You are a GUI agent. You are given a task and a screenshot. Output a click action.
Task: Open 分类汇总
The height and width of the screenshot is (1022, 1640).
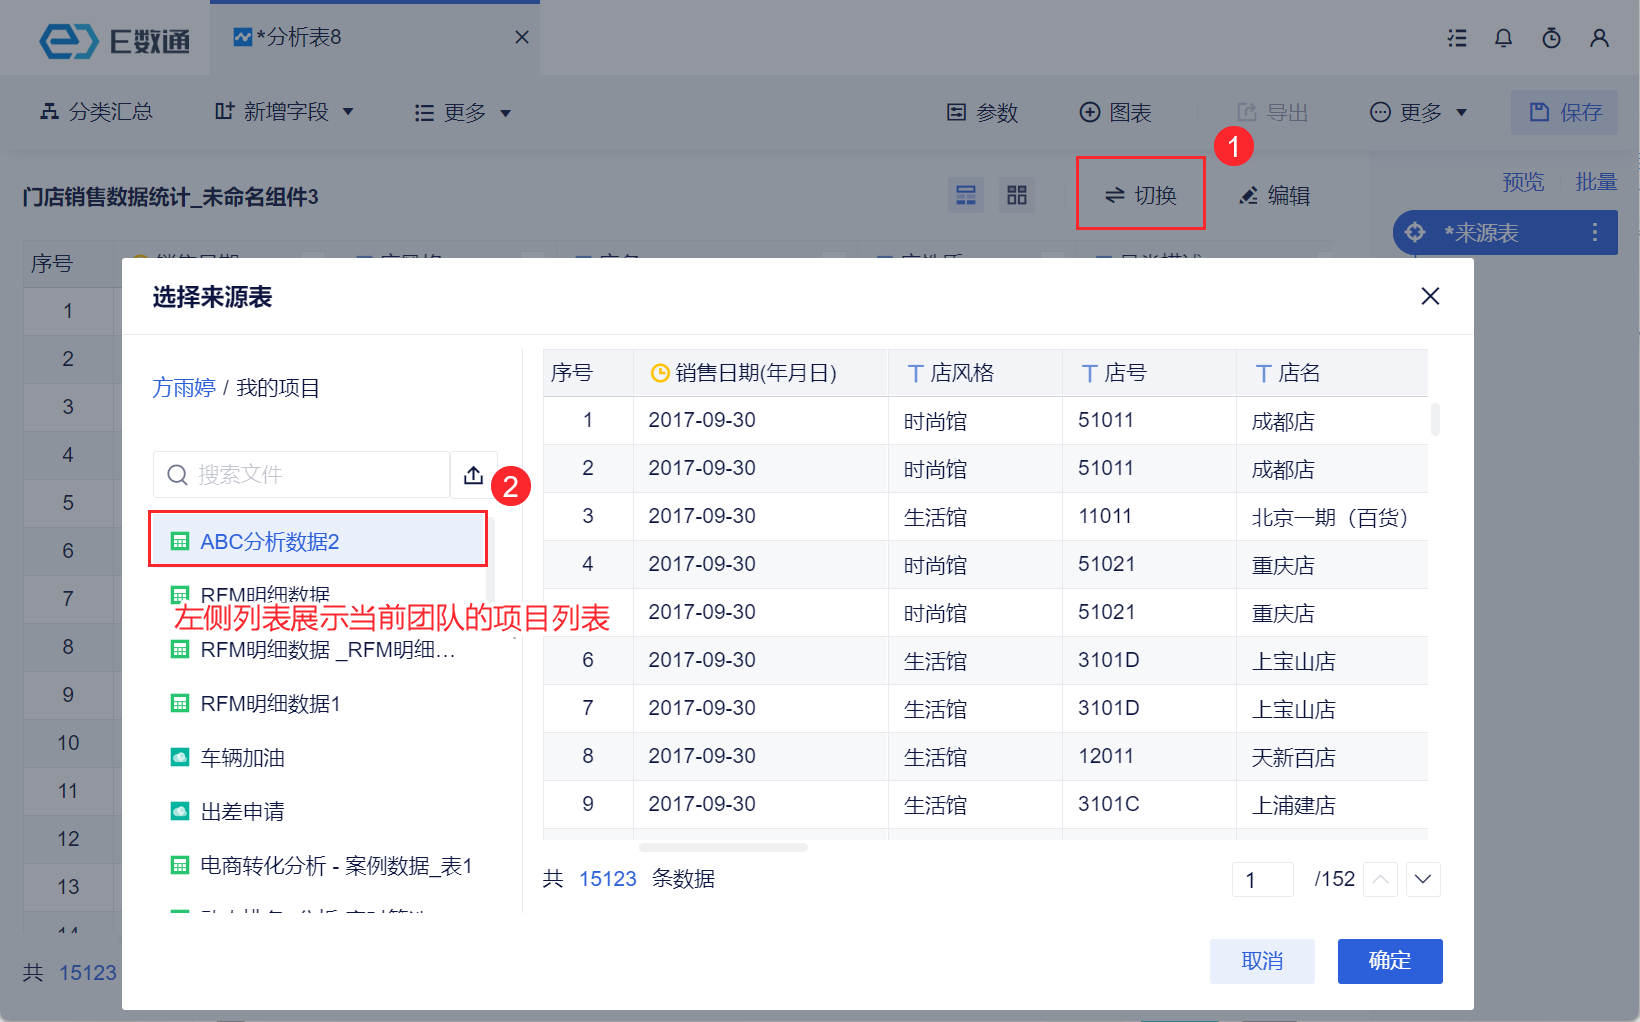coord(96,112)
